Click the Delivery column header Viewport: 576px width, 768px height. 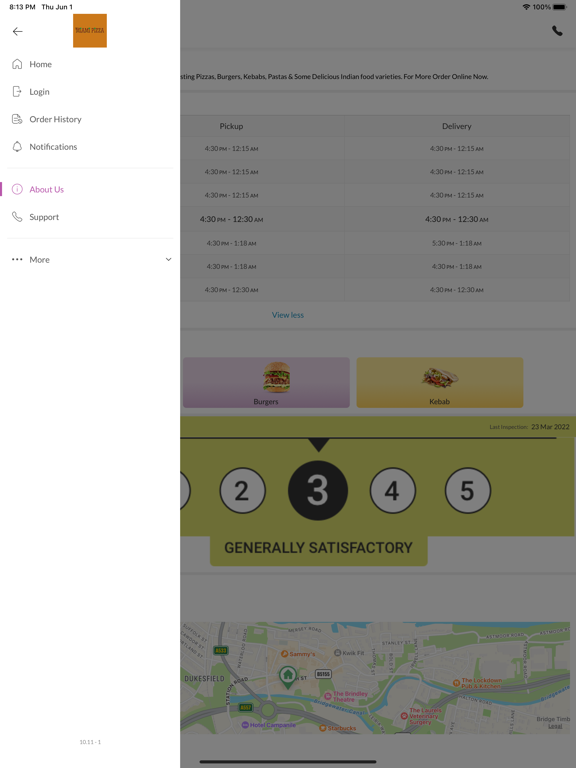pos(456,126)
